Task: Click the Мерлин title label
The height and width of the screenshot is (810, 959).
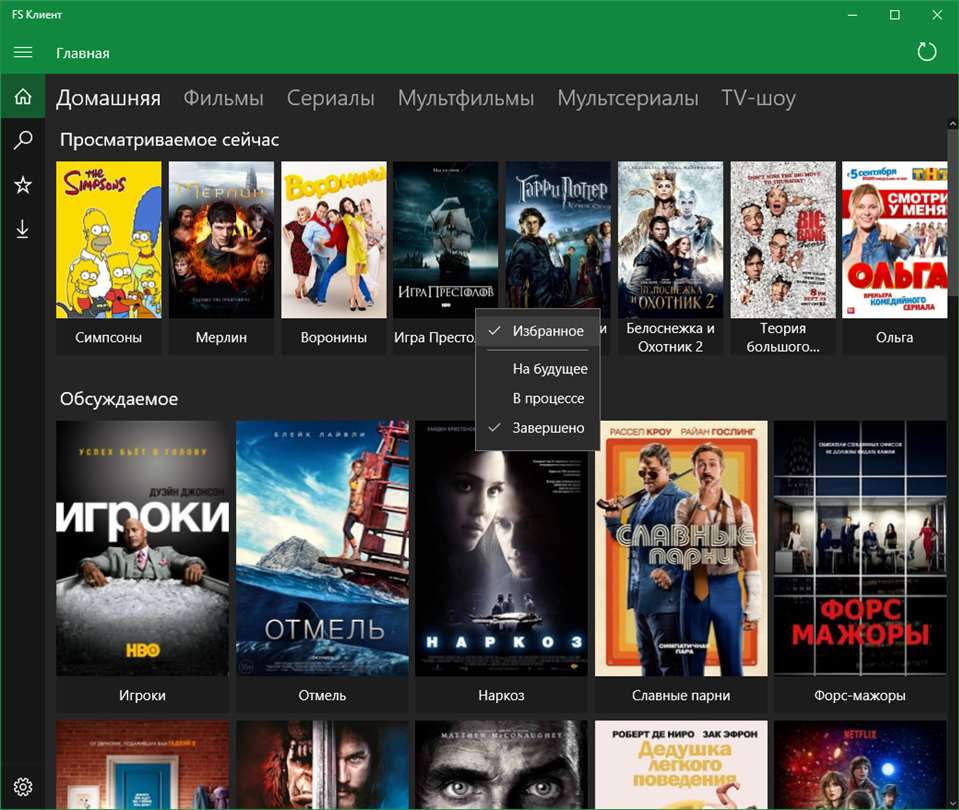Action: click(x=221, y=338)
